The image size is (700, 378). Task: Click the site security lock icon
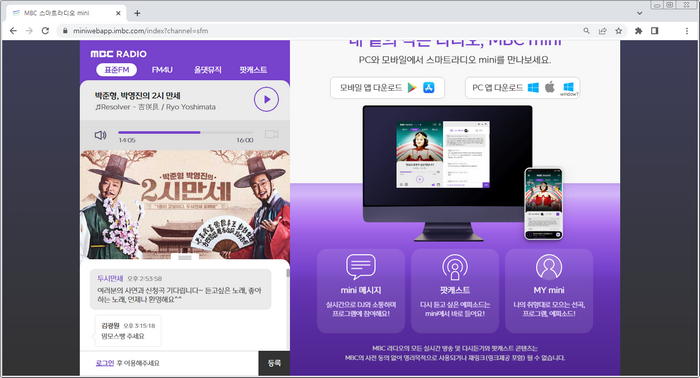(65, 31)
